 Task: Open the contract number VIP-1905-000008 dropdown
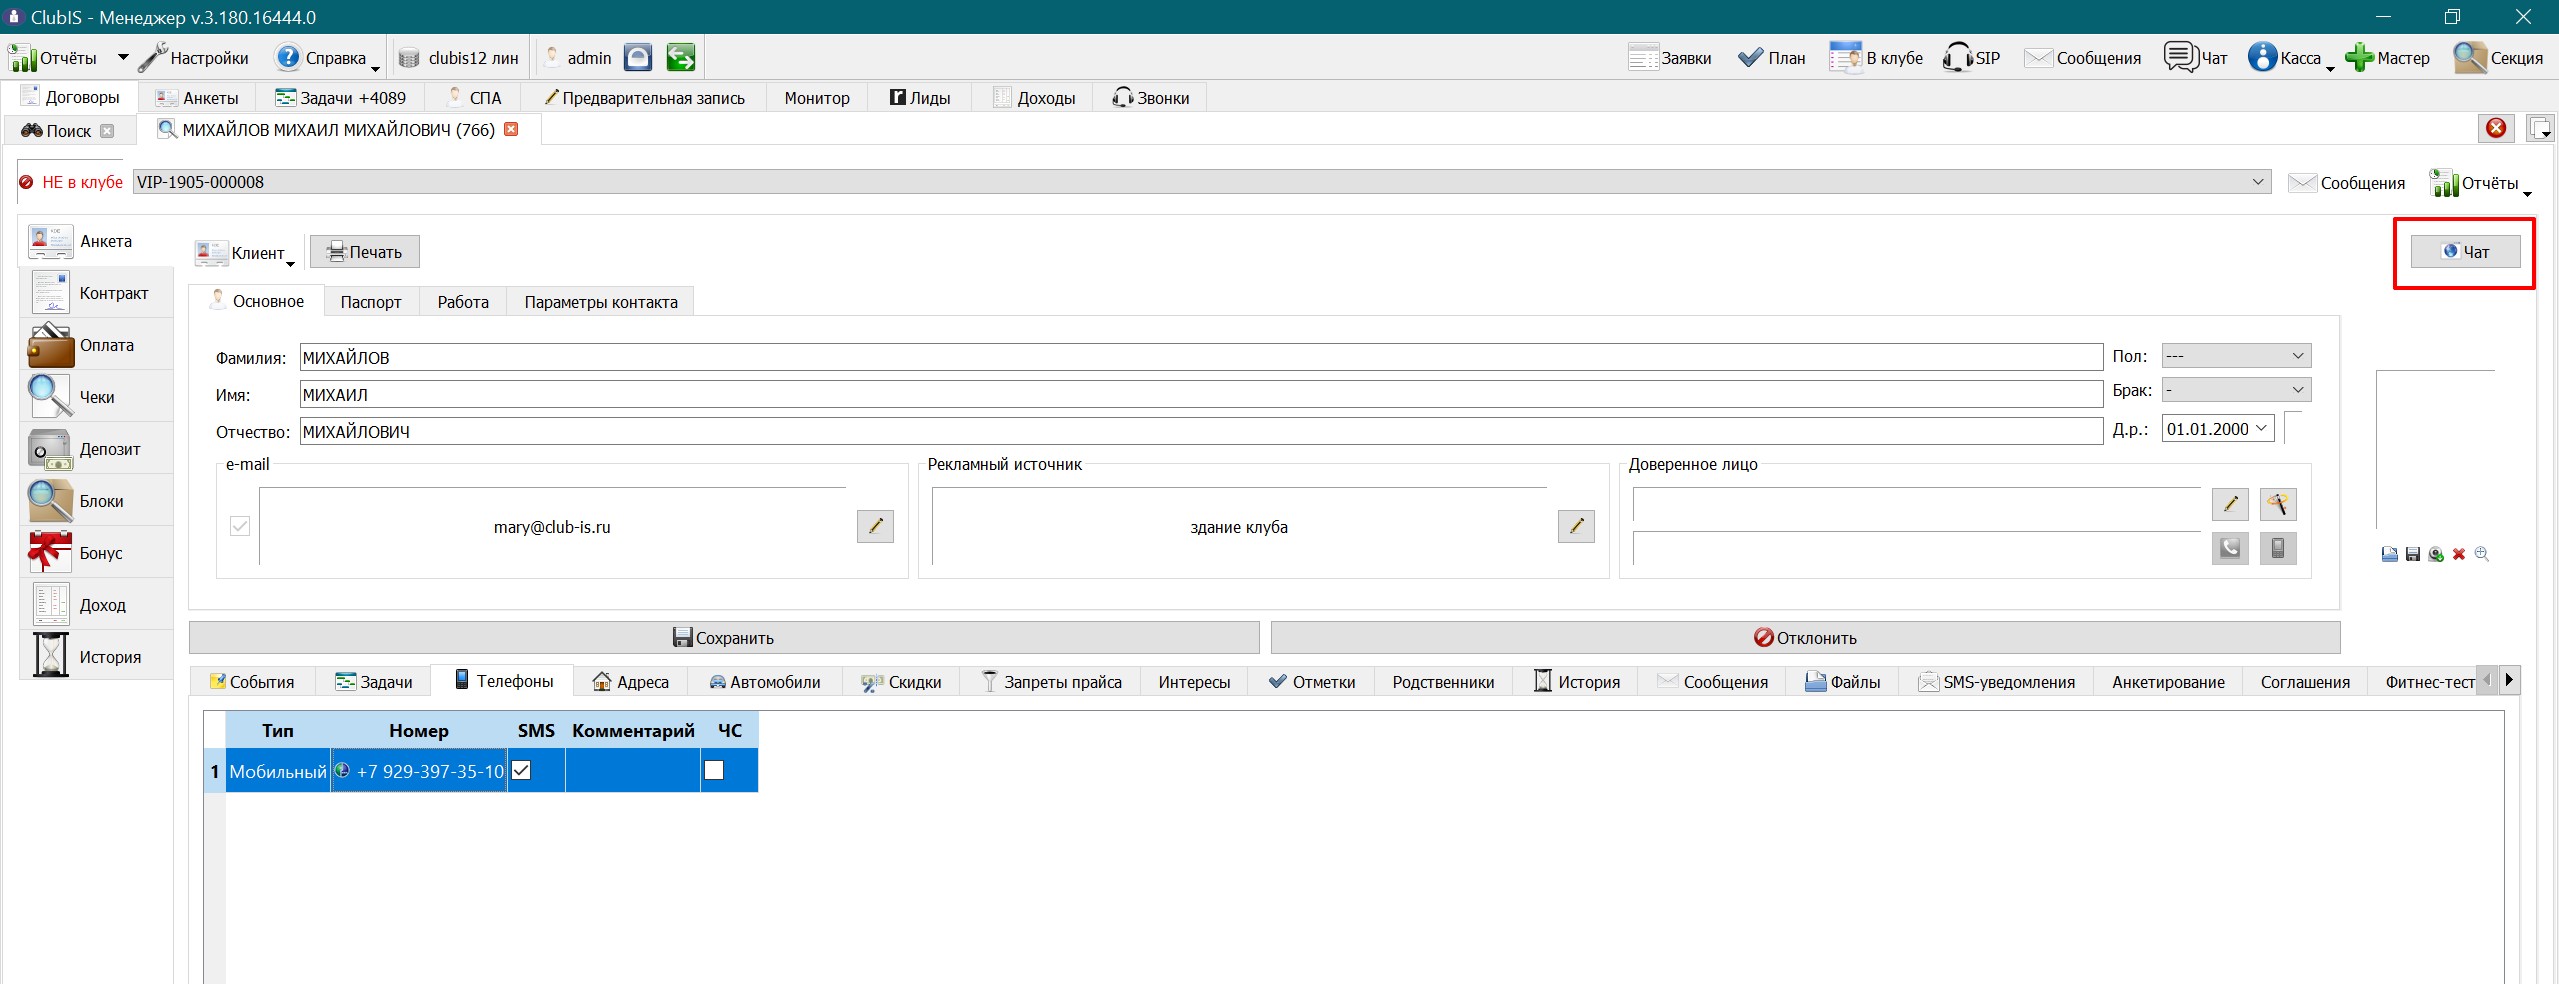[x=1201, y=182]
